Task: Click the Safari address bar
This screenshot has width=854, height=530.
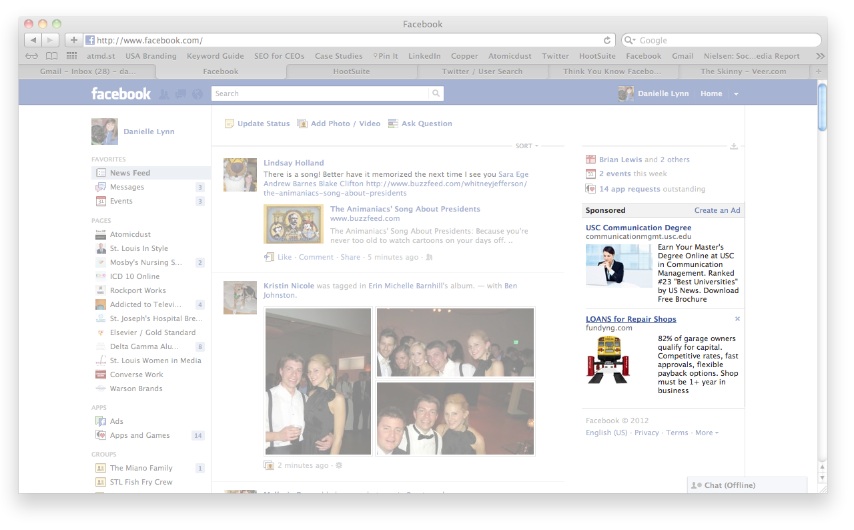Action: click(x=349, y=40)
